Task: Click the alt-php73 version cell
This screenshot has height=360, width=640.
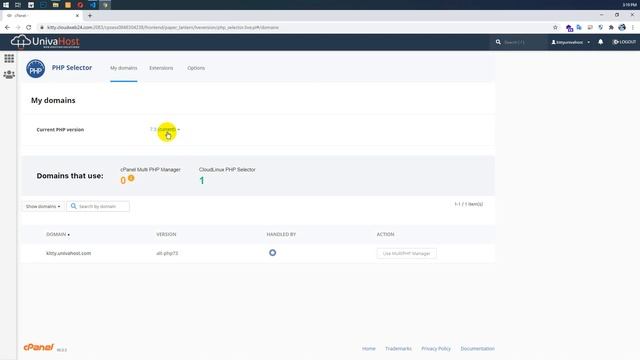Action: click(167, 253)
